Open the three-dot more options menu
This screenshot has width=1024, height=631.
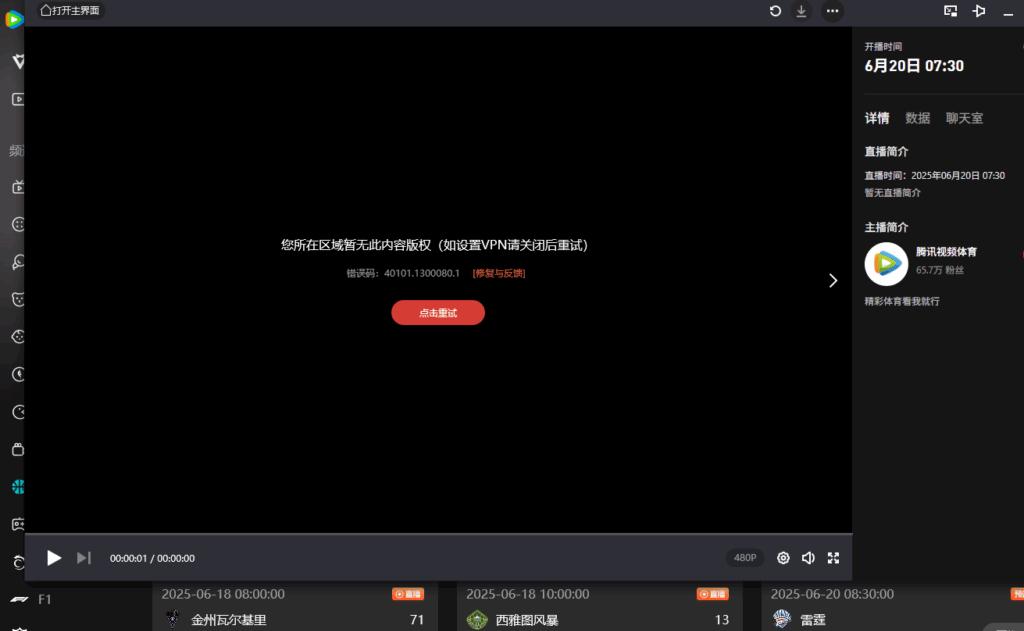click(x=832, y=11)
